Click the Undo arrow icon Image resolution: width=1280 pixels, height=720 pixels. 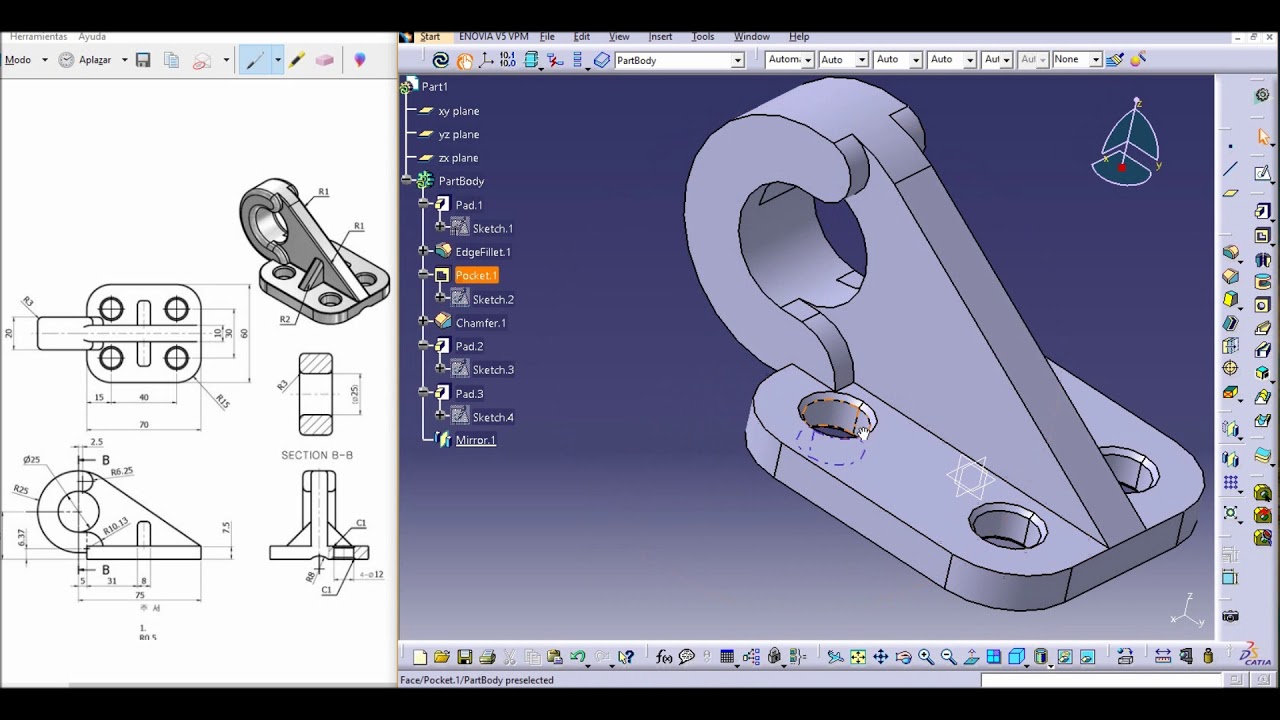[577, 657]
